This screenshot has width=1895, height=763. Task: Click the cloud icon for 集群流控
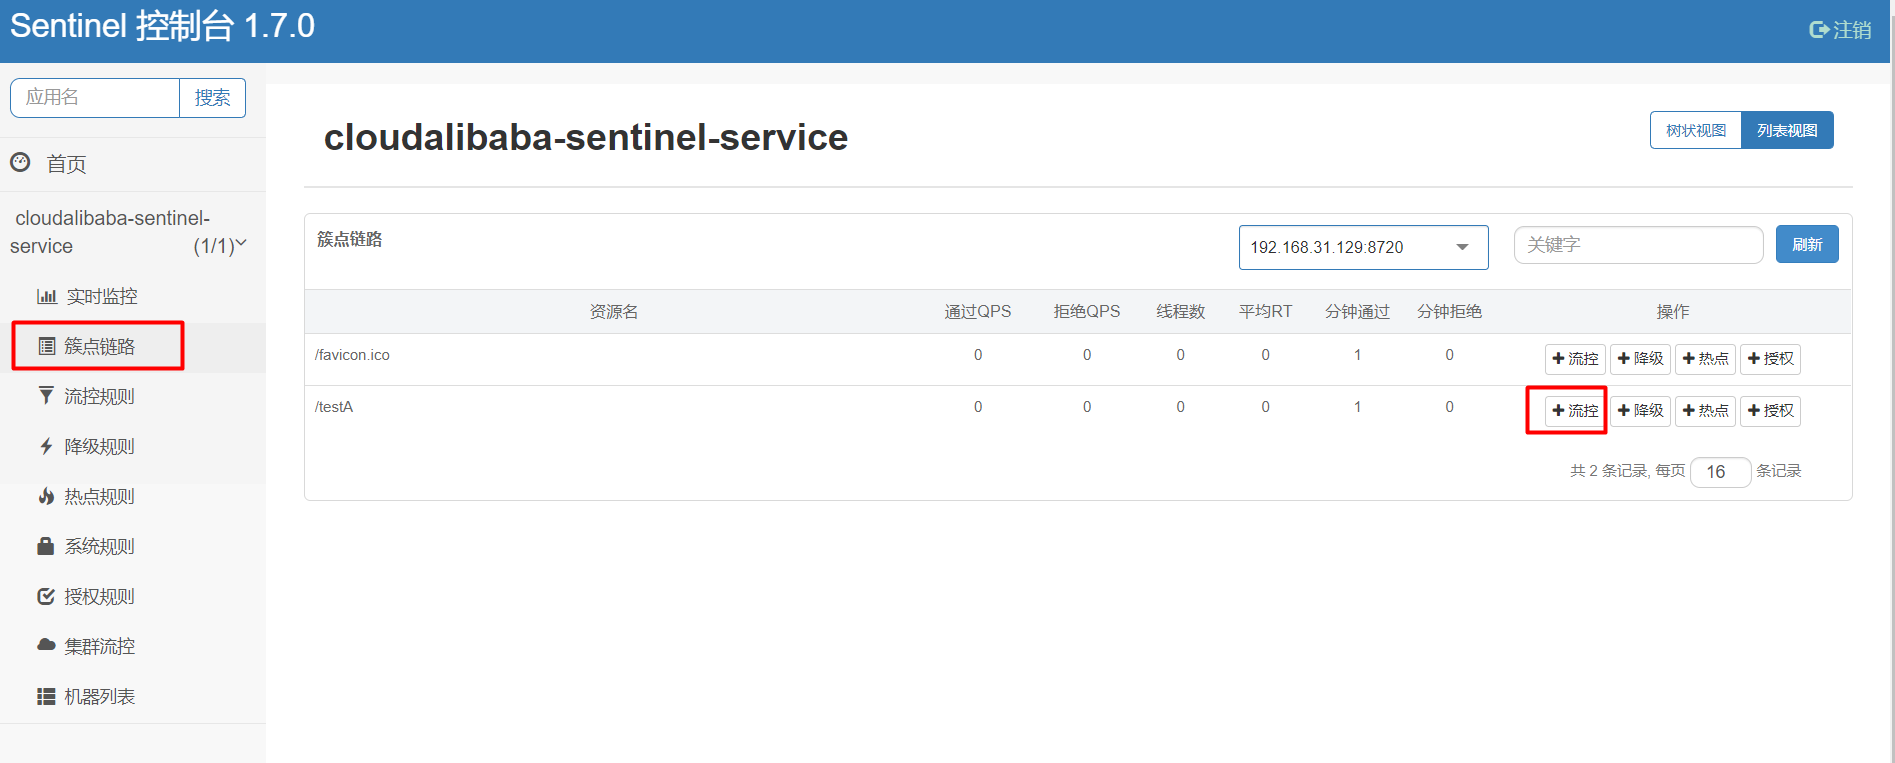point(46,645)
